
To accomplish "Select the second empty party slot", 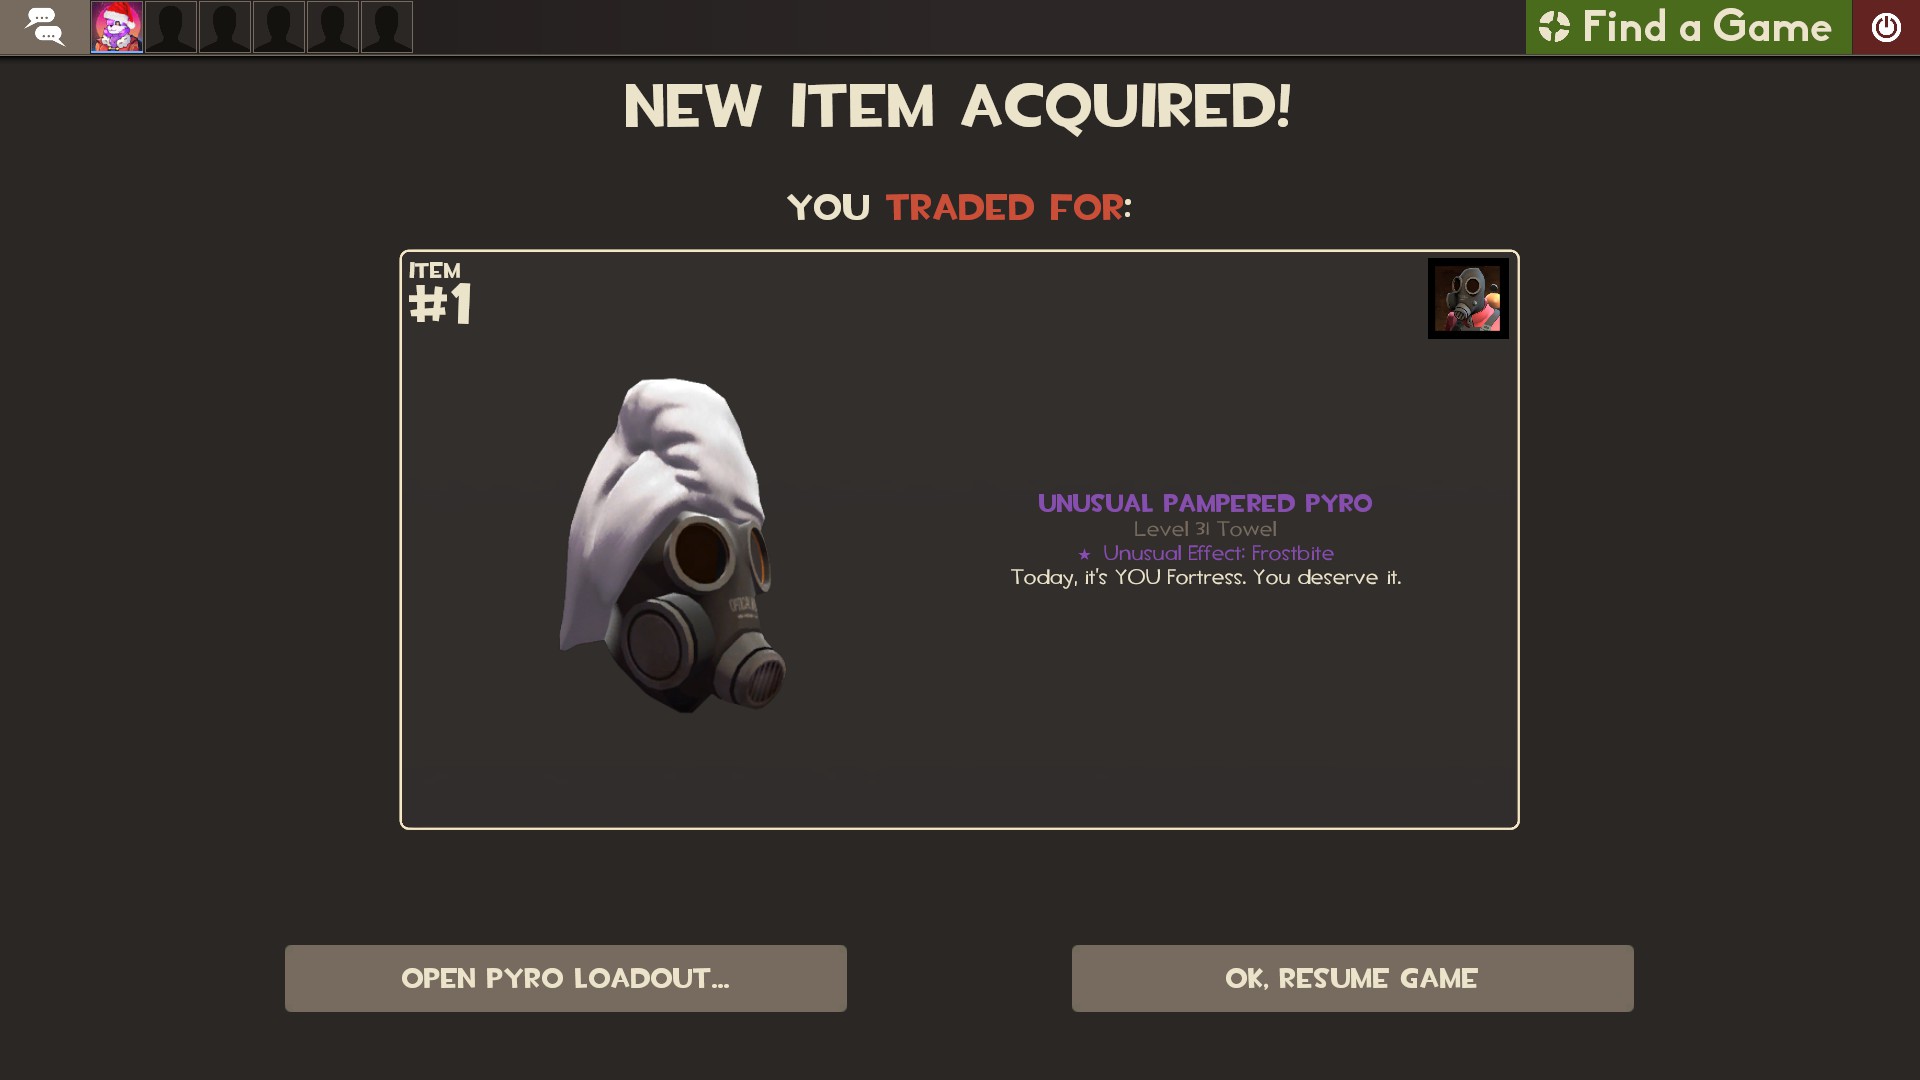I will (225, 27).
